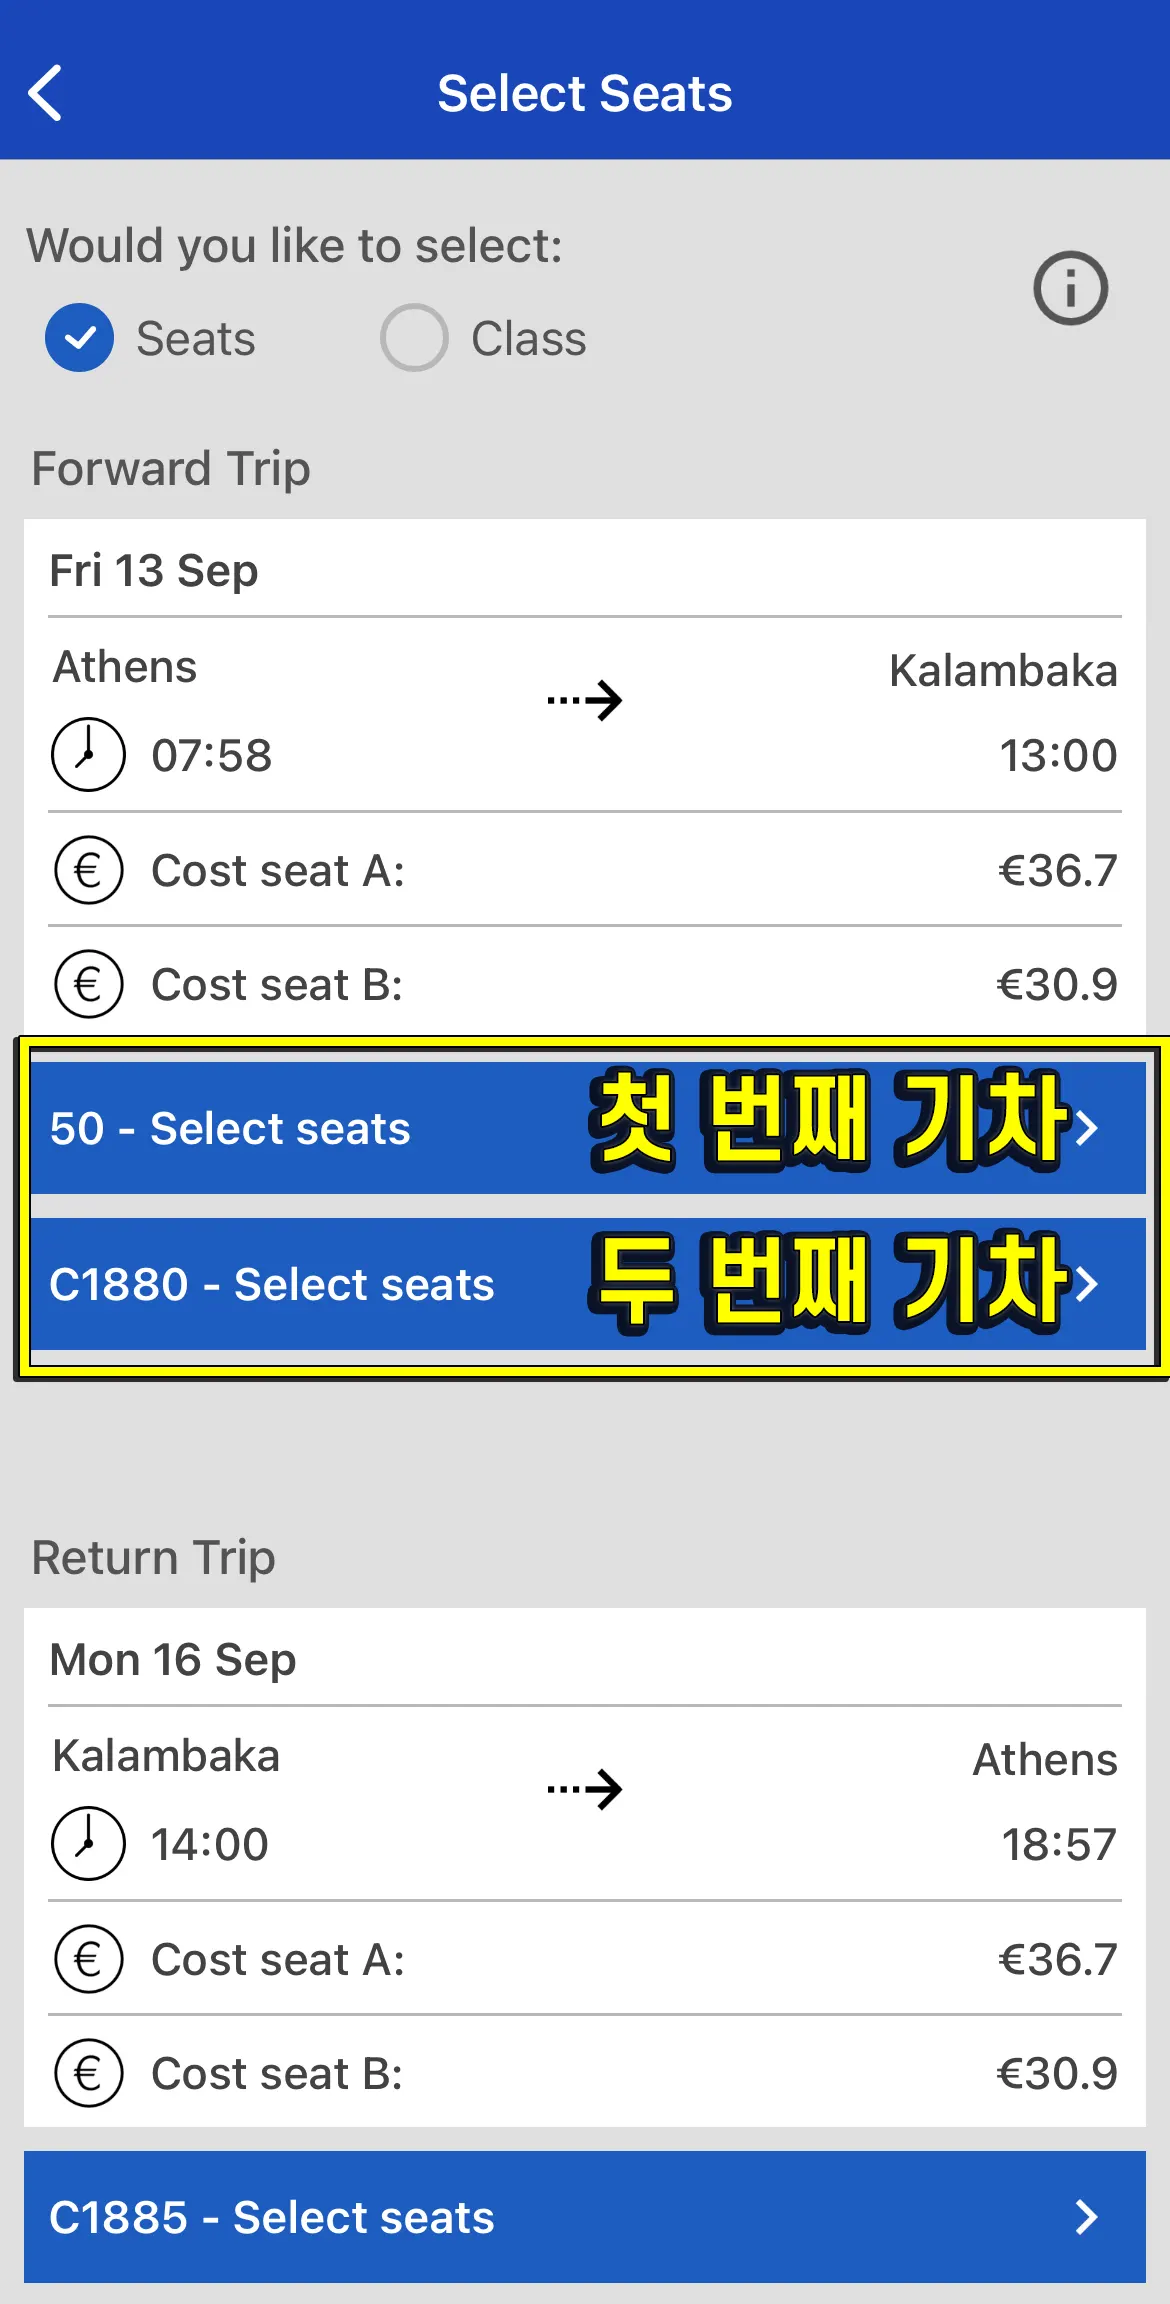This screenshot has height=2304, width=1170.
Task: Tap the back arrow in header
Action: click(x=46, y=93)
